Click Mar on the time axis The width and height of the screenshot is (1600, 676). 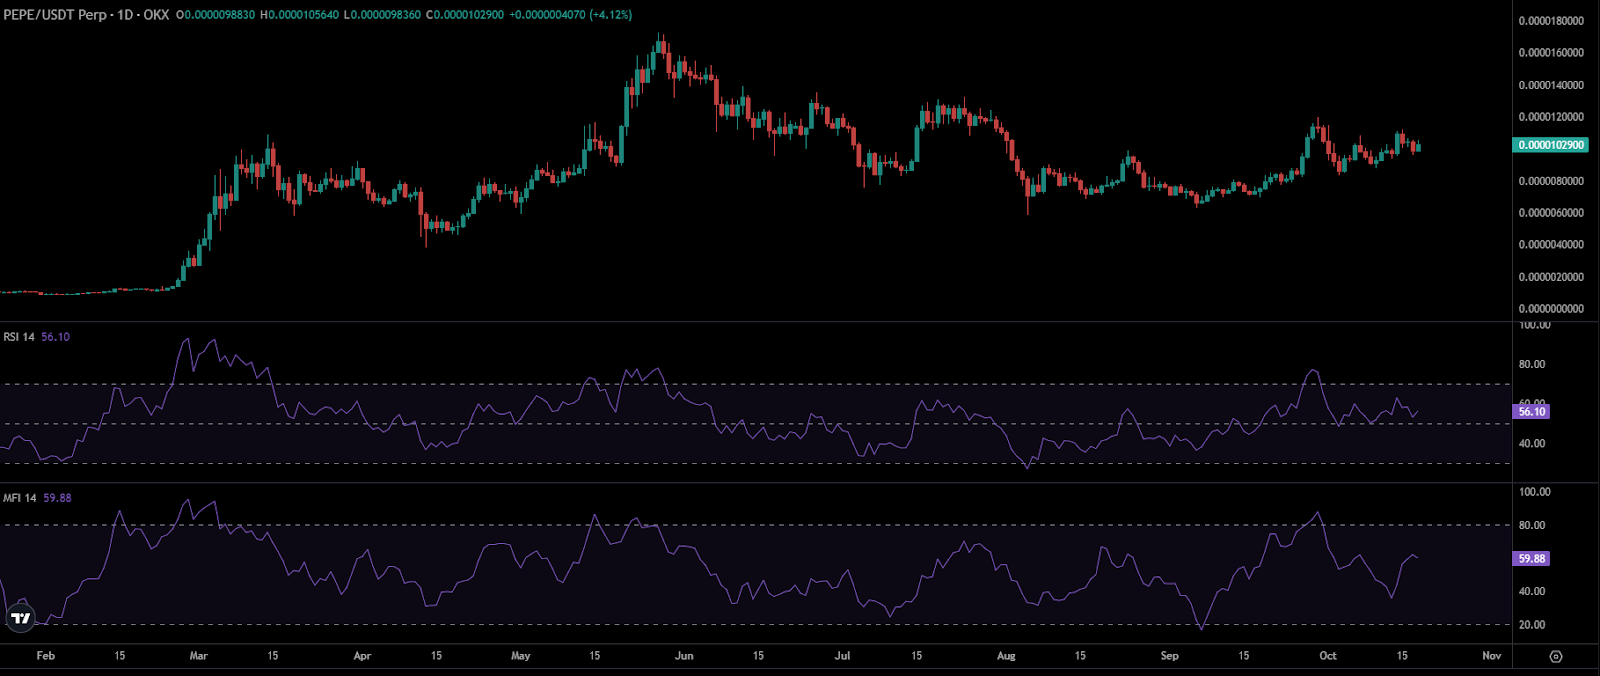click(x=198, y=656)
